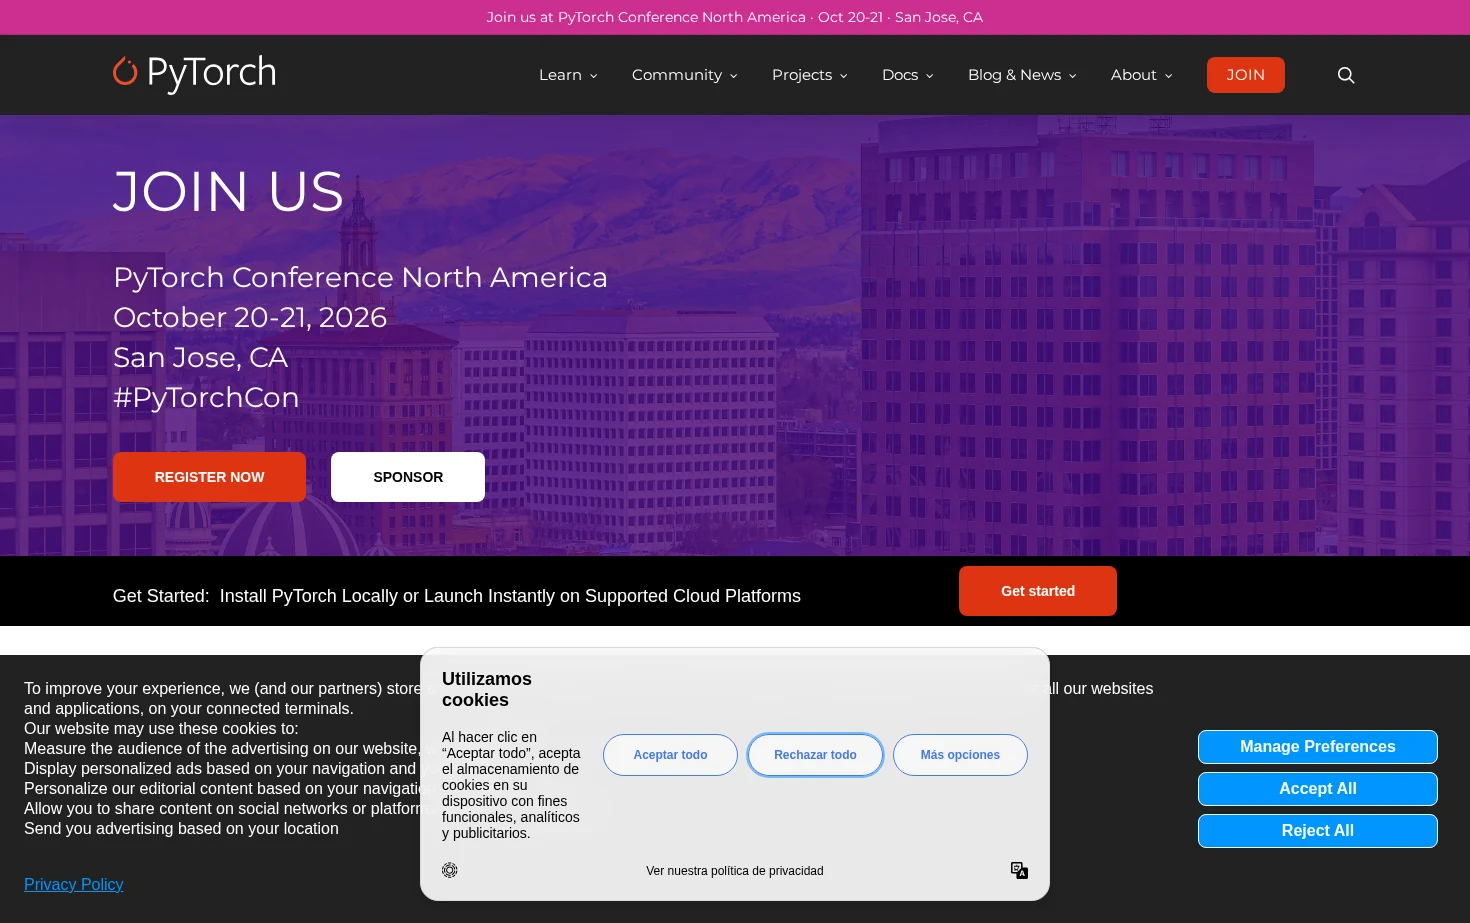Click the top conference announcement banner
Image resolution: width=1470 pixels, height=923 pixels.
[735, 17]
